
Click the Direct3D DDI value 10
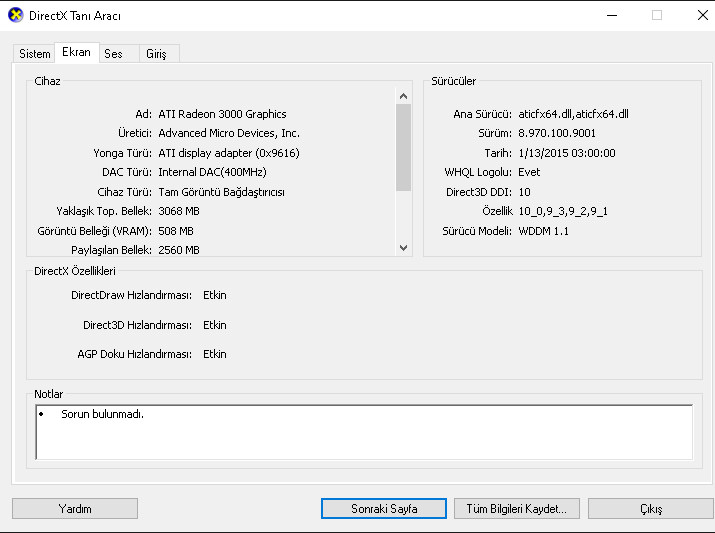click(x=524, y=192)
